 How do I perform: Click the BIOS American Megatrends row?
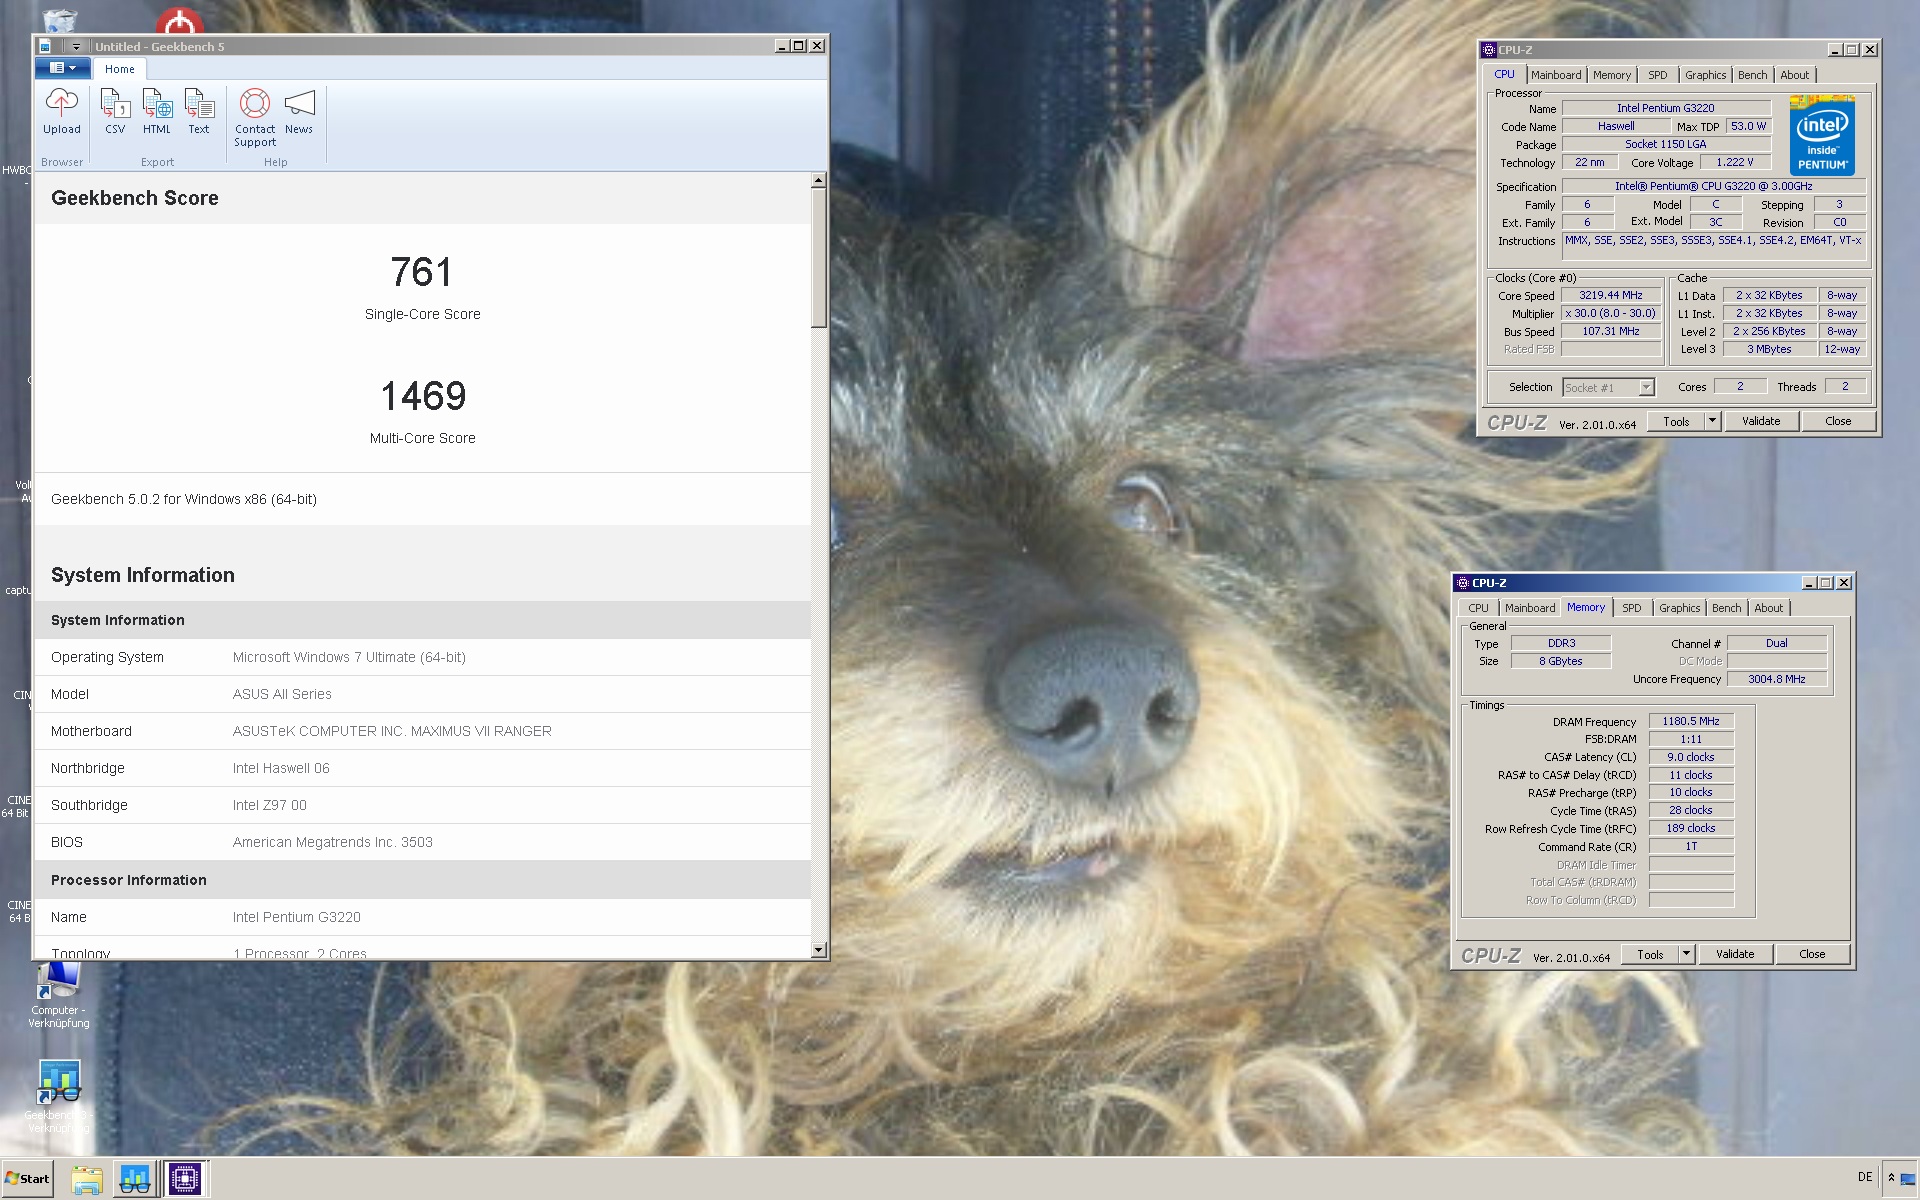pos(422,842)
